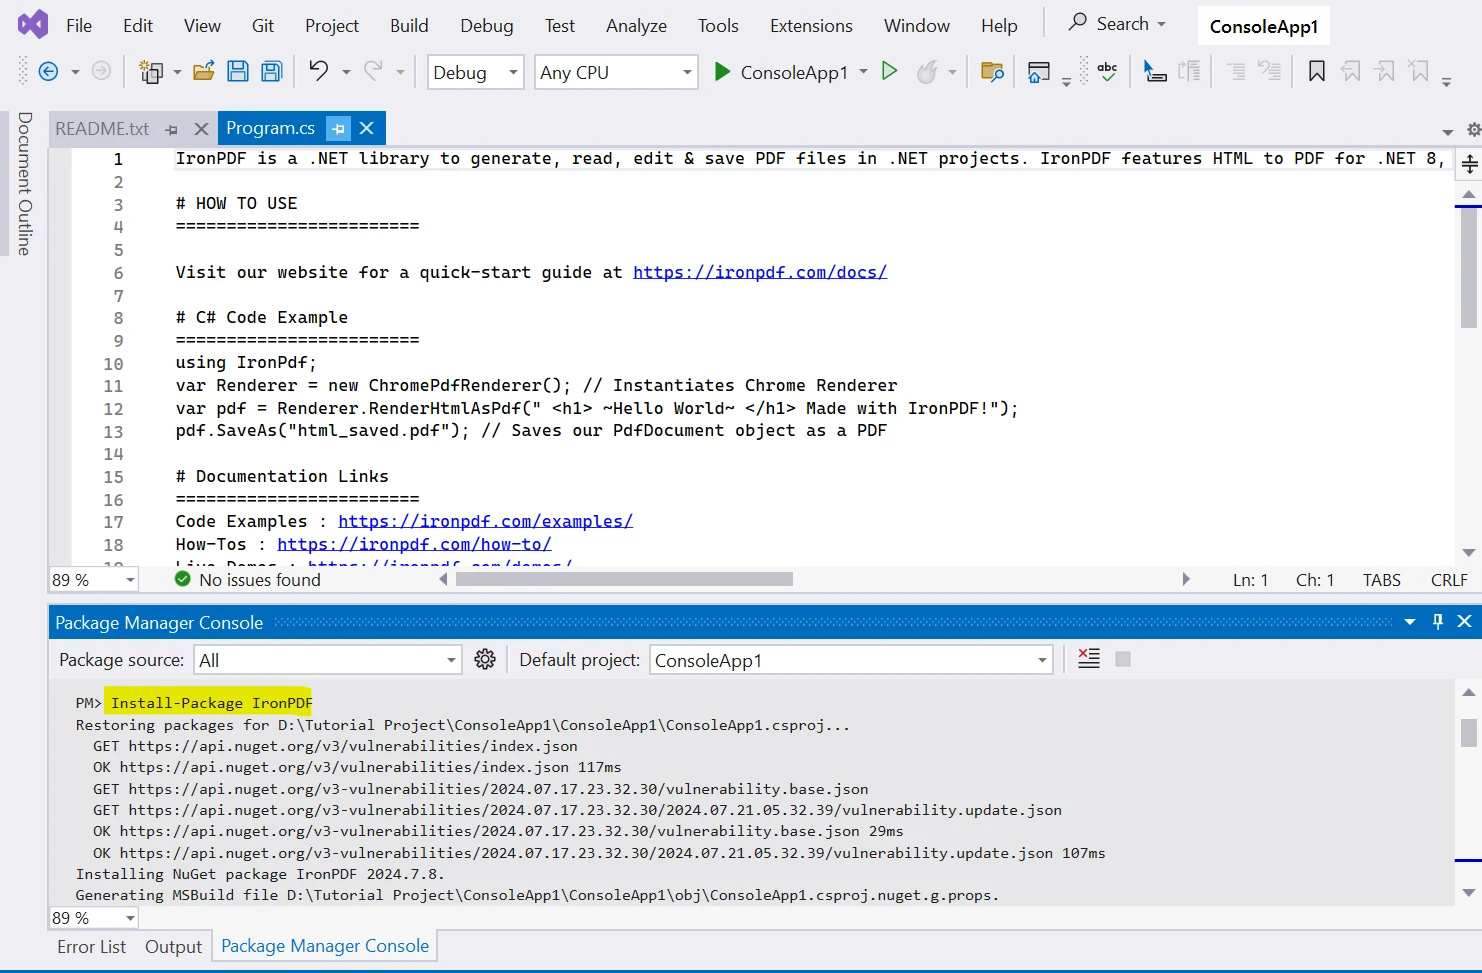1482x973 pixels.
Task: Click the bookmark toggle icon in toolbar
Action: click(x=1317, y=71)
